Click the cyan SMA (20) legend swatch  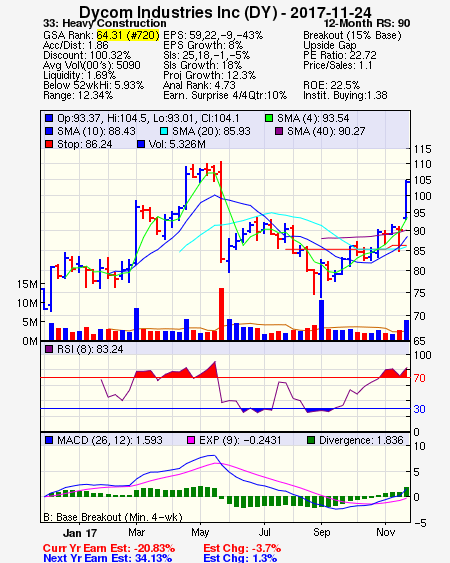(x=164, y=131)
